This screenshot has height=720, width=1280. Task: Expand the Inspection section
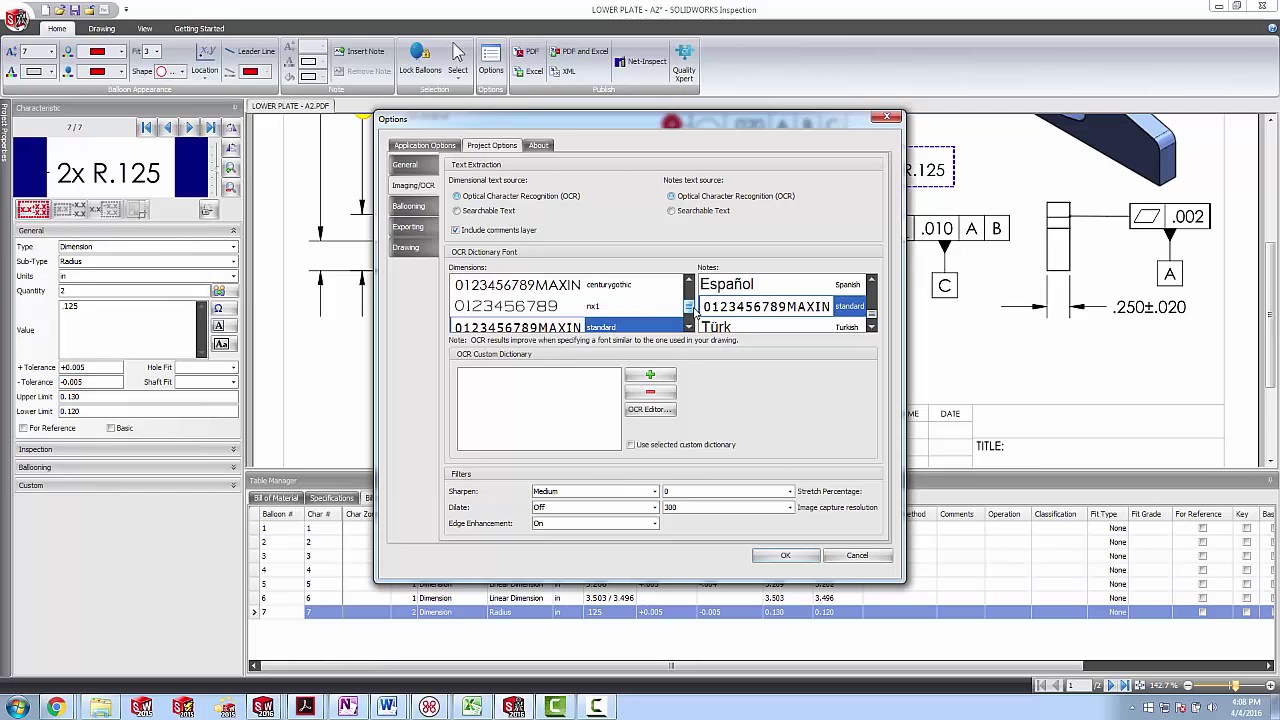pyautogui.click(x=127, y=450)
